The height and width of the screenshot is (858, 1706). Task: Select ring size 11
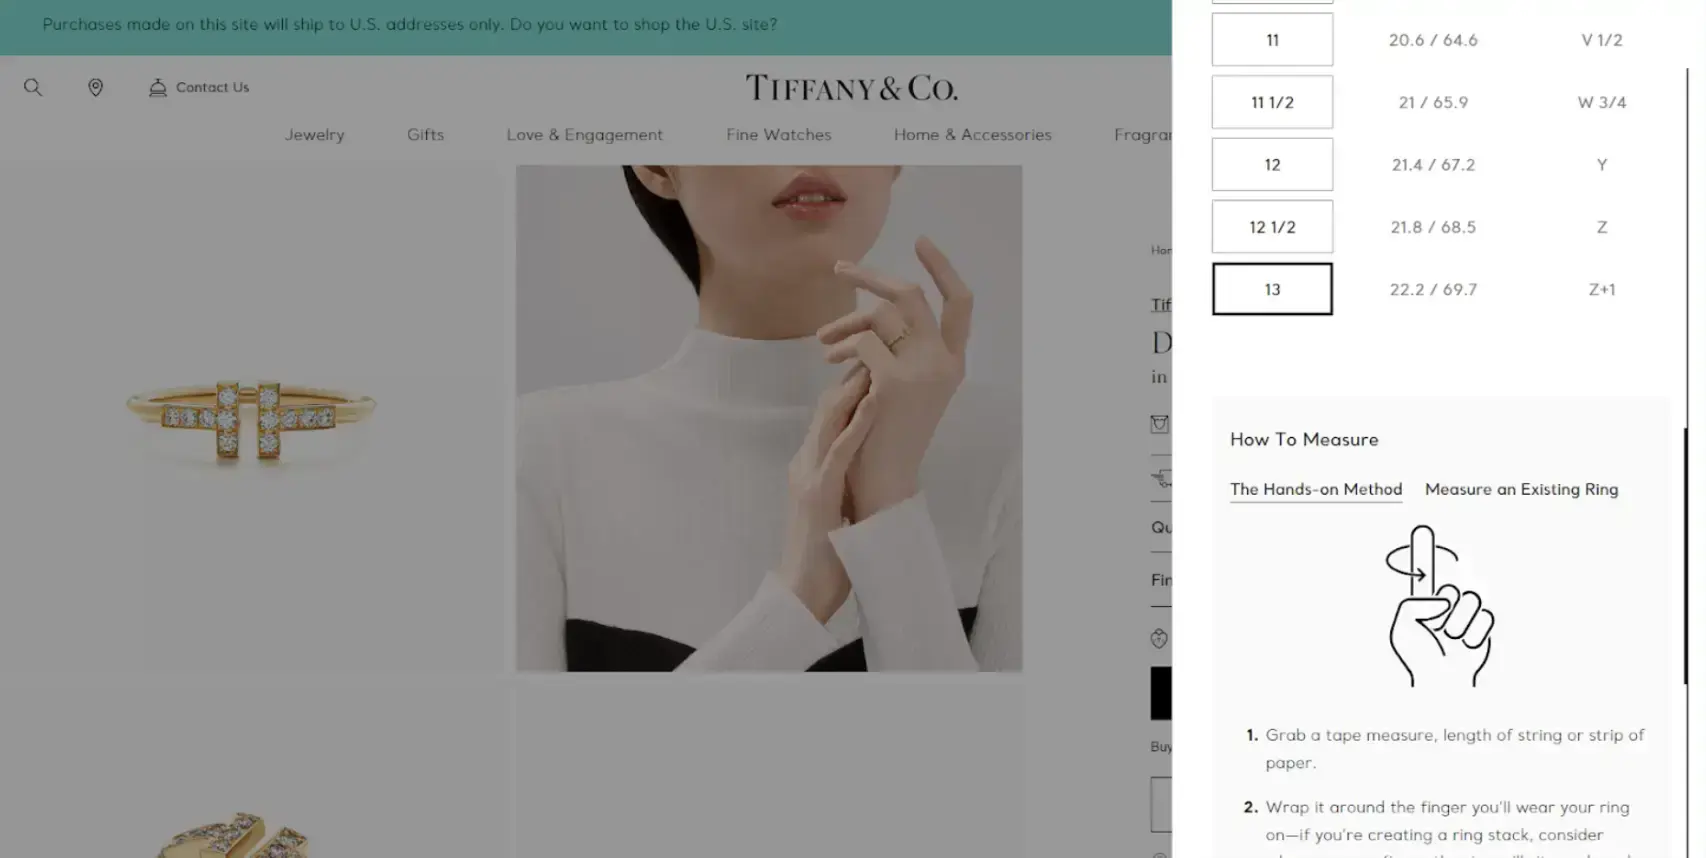[x=1272, y=40]
